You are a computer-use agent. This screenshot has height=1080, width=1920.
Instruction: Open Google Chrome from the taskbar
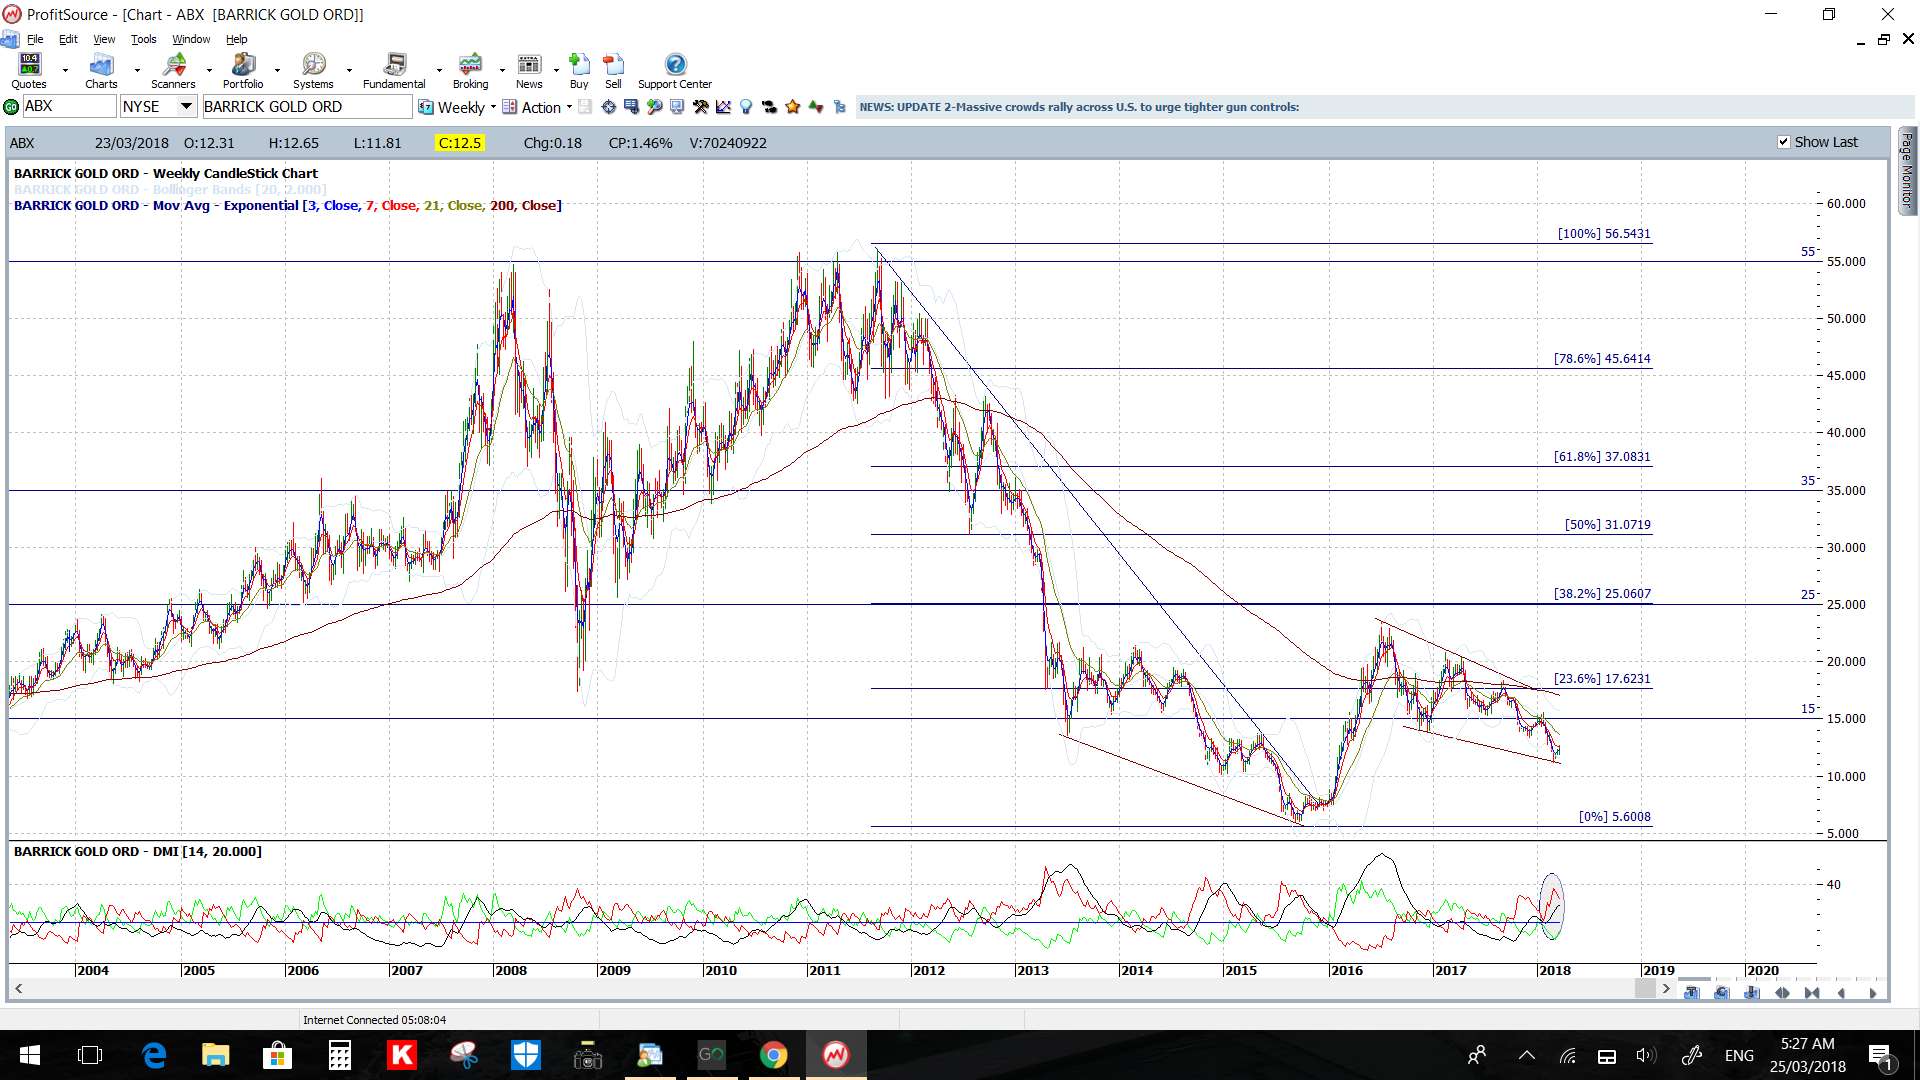(x=773, y=1055)
